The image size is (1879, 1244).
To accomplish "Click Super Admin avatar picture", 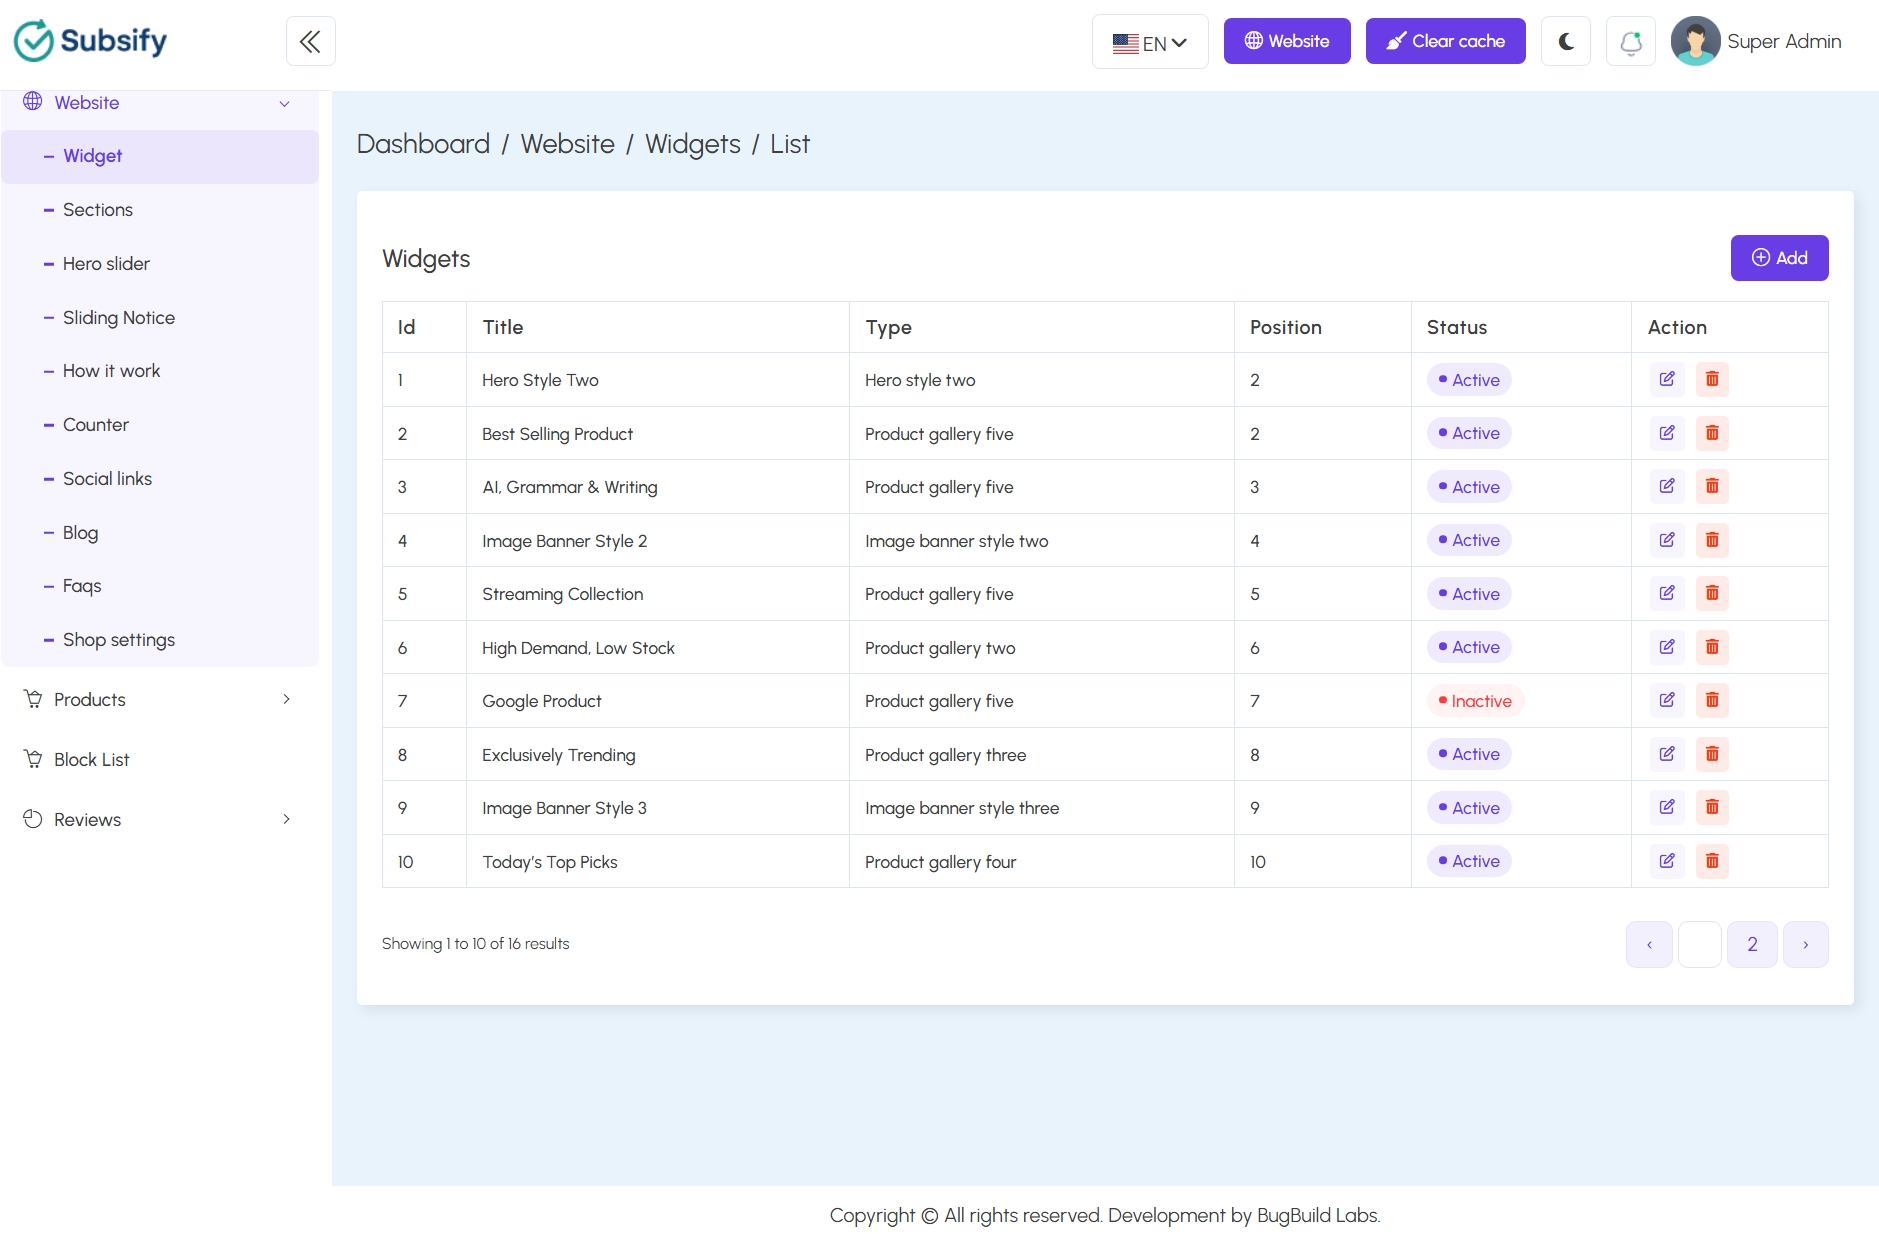I will [x=1695, y=41].
